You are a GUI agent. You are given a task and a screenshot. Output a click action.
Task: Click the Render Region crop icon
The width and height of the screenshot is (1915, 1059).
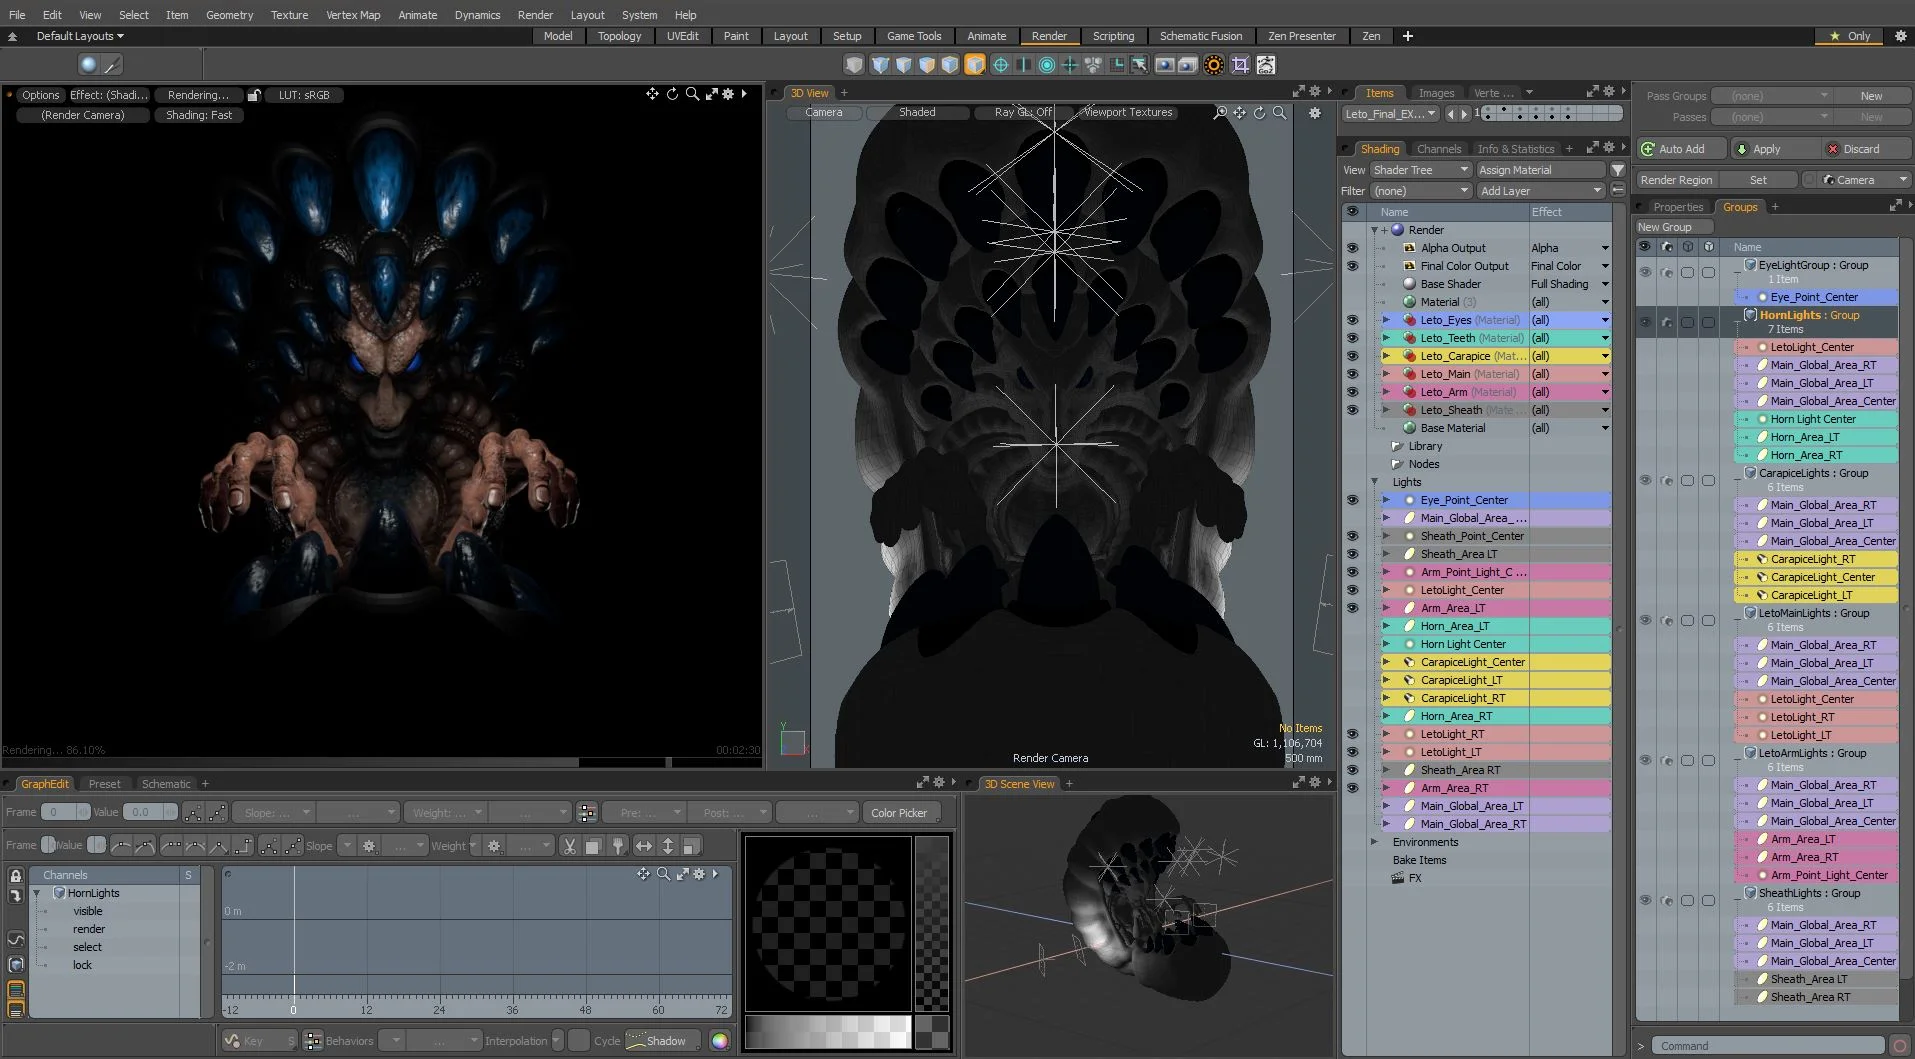1241,64
